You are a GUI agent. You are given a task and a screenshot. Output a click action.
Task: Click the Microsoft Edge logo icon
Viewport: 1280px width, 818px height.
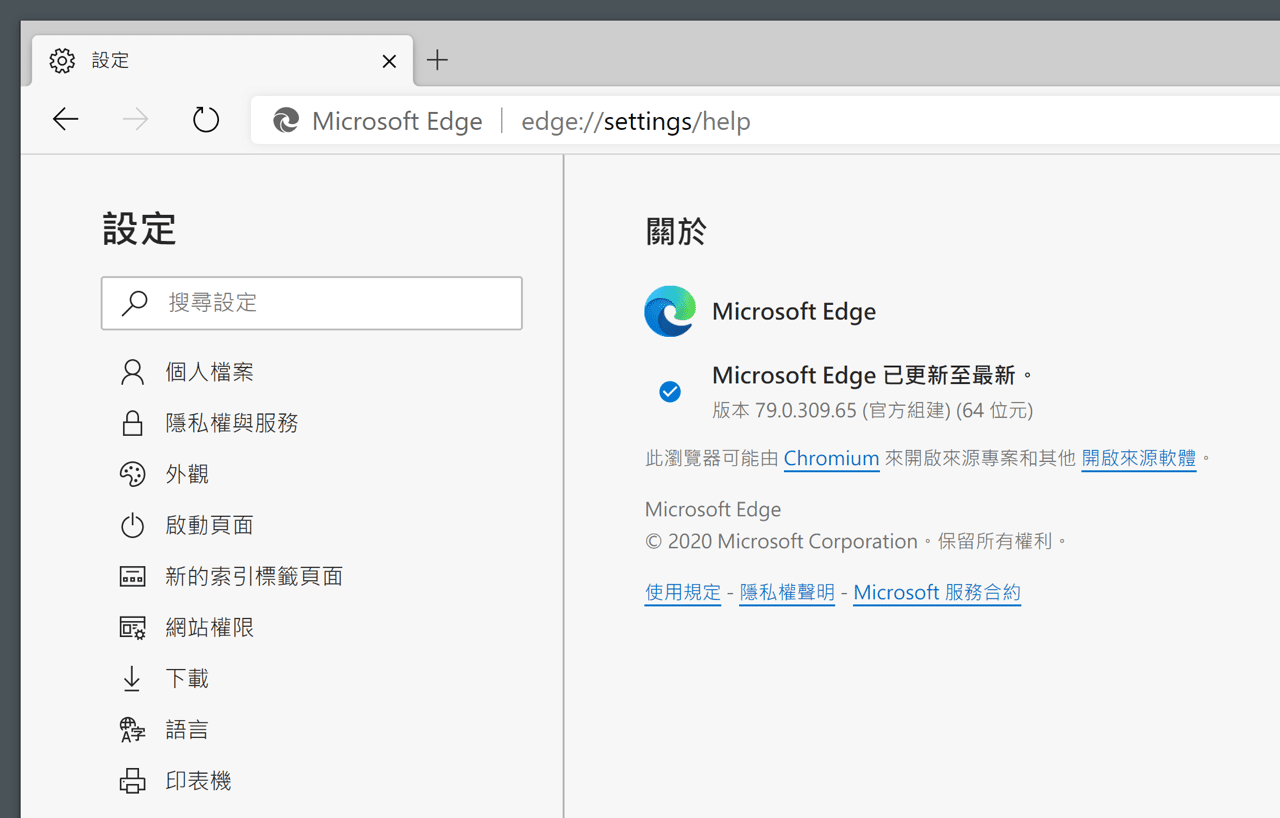[669, 311]
